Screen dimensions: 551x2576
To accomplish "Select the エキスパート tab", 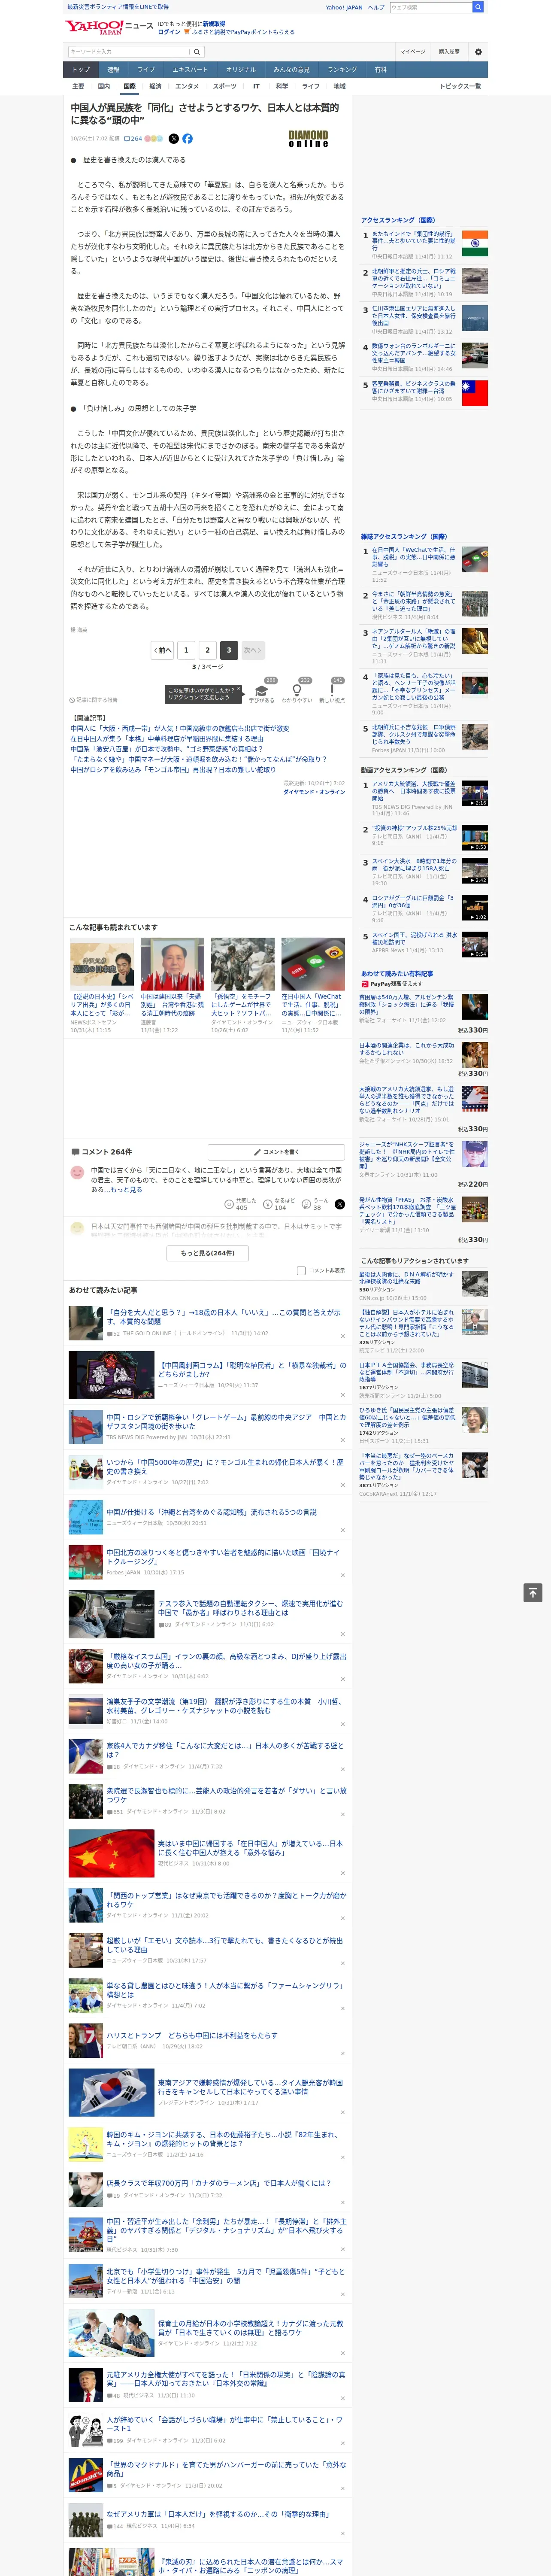I will click(x=190, y=70).
